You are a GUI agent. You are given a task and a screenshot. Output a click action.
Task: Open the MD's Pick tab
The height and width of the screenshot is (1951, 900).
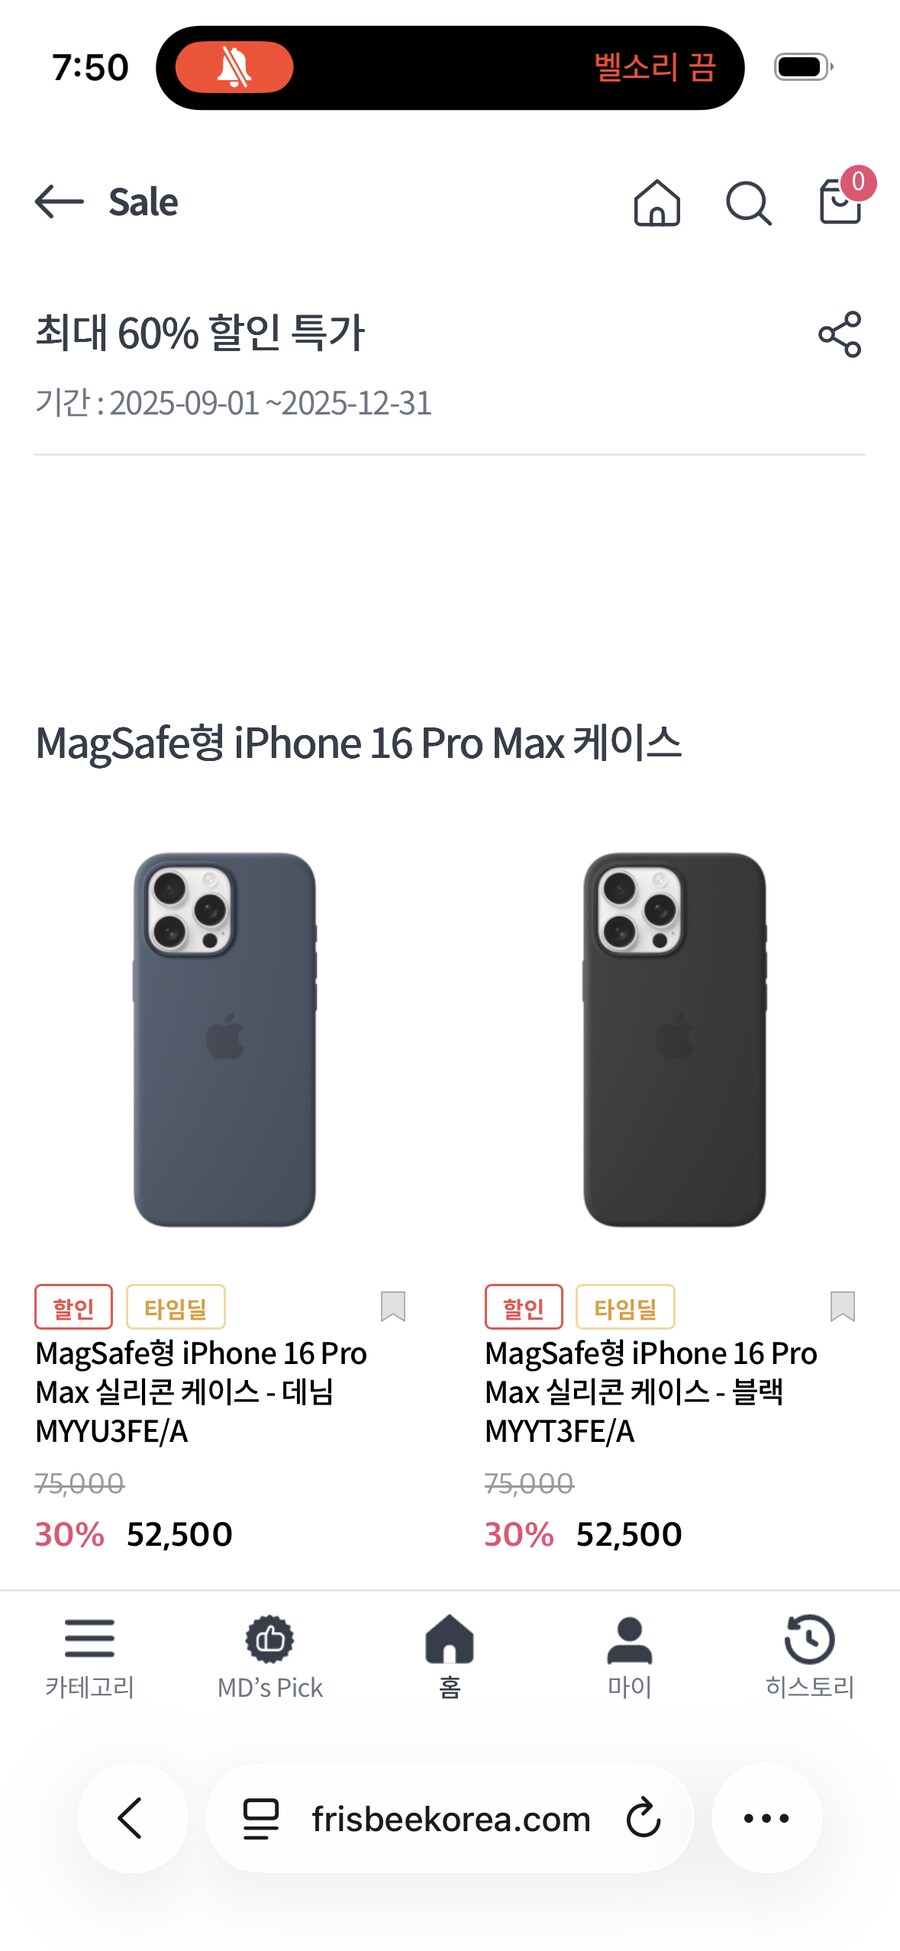(x=270, y=1657)
